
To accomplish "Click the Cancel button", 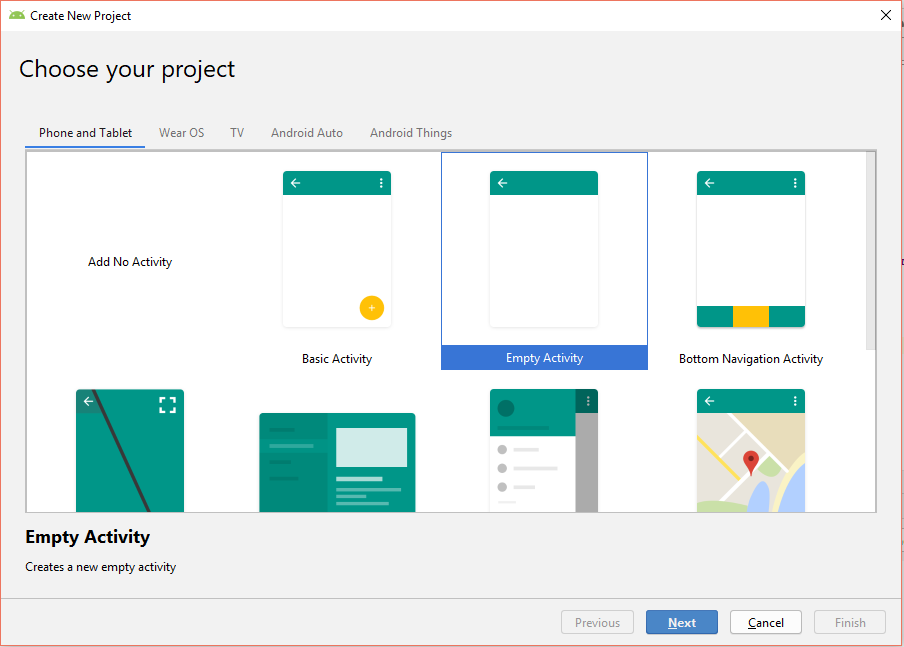I will click(x=766, y=622).
